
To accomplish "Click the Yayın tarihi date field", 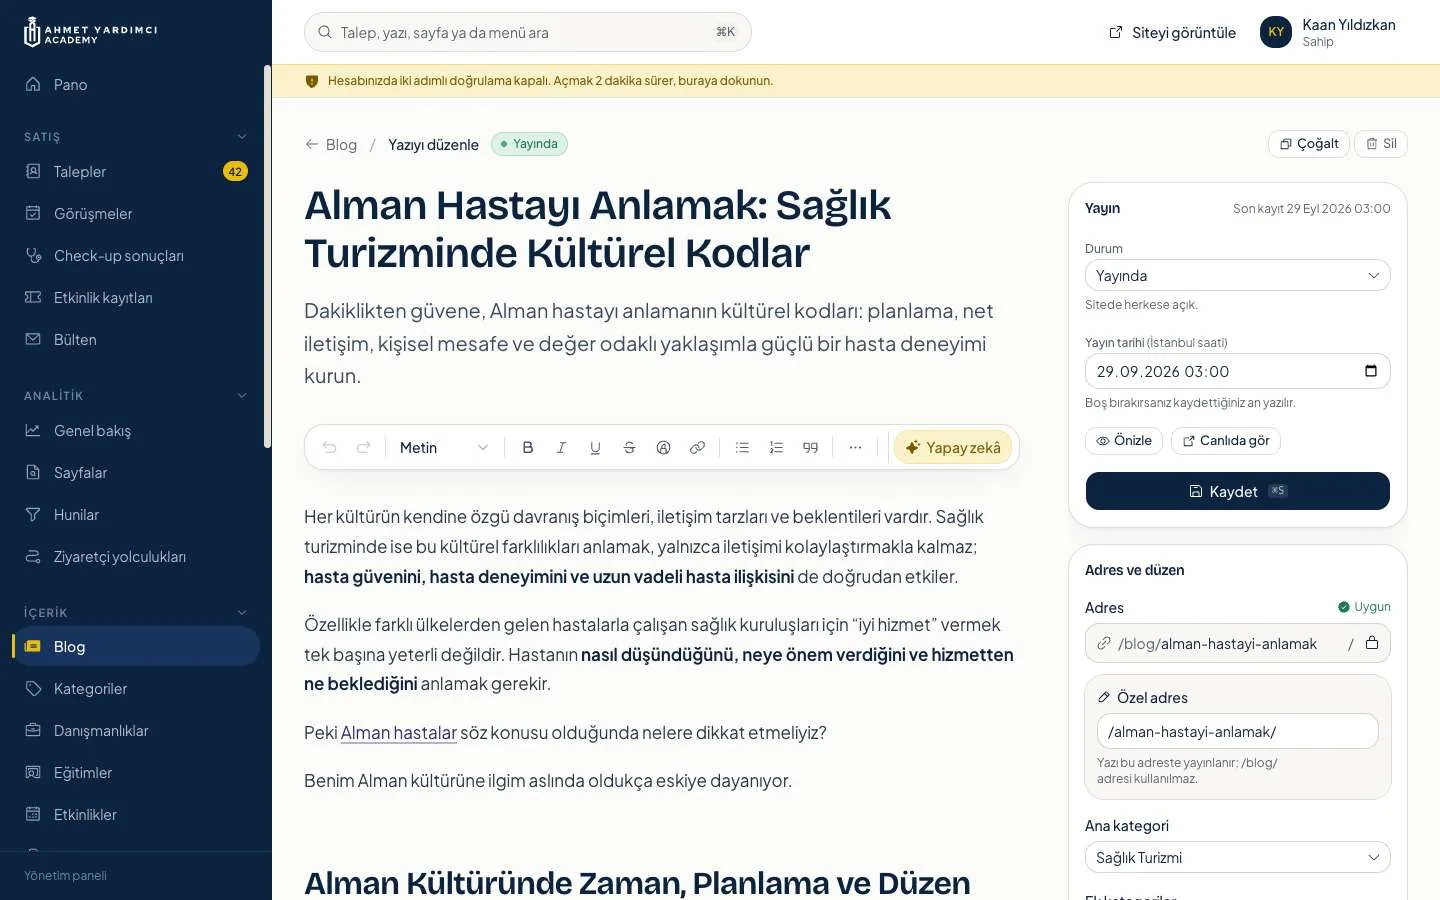I will 1238,371.
